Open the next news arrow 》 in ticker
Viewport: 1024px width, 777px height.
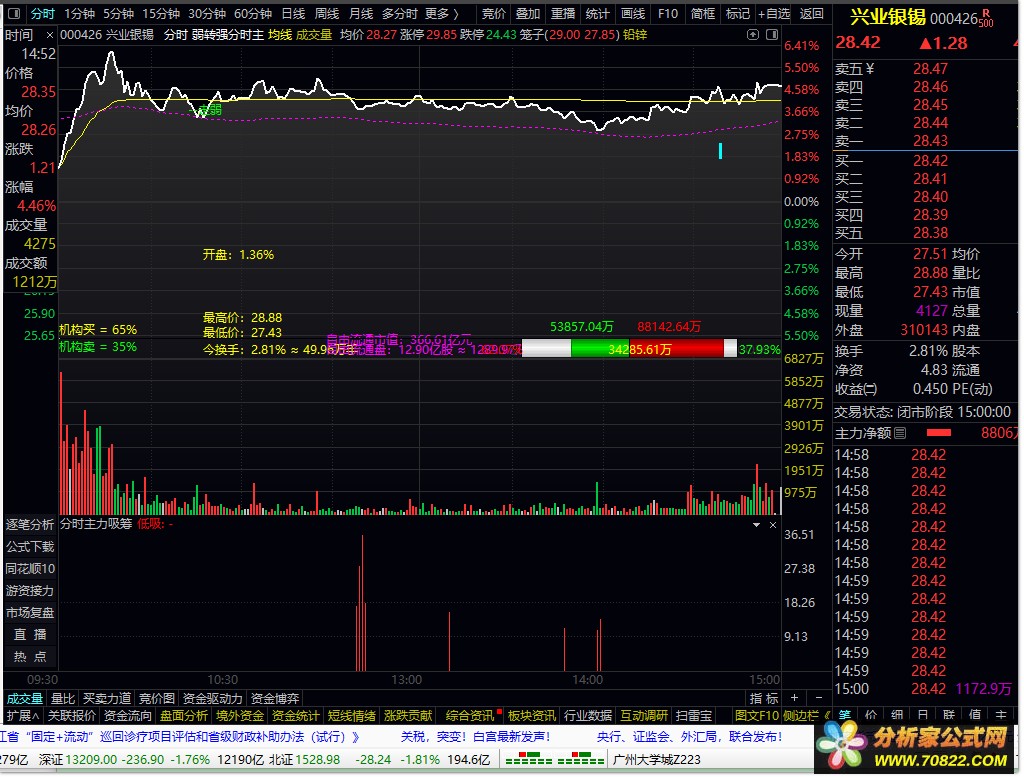tap(355, 737)
